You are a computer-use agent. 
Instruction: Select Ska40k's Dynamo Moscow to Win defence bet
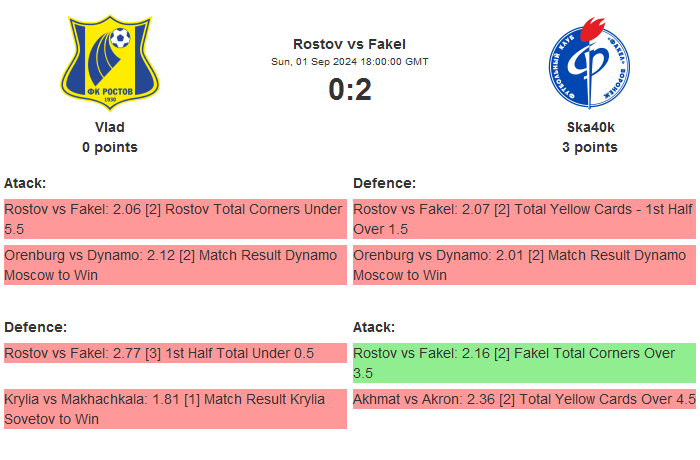(524, 265)
